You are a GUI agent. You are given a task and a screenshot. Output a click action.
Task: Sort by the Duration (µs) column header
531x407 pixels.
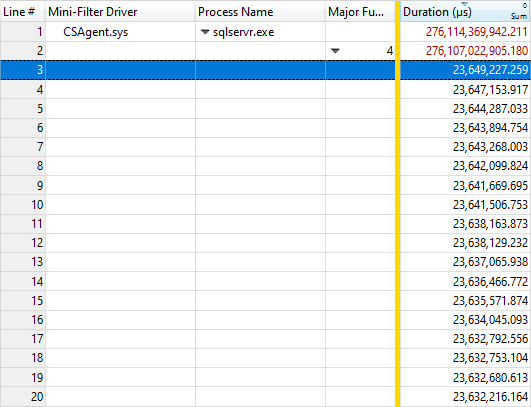pos(437,12)
